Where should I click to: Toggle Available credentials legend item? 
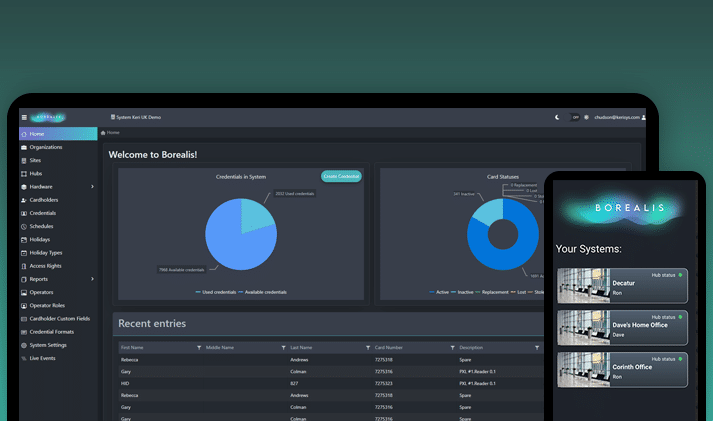262,292
